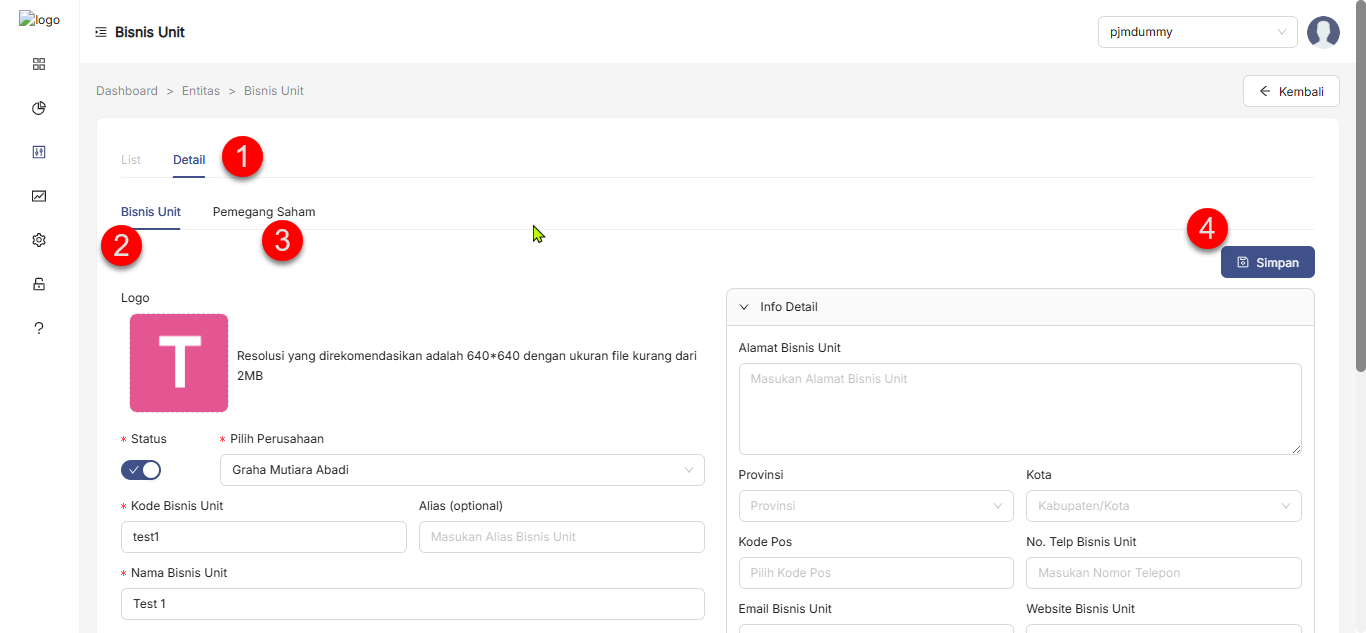This screenshot has width=1366, height=633.
Task: Select the sliders control icon in sidebar
Action: tap(39, 152)
